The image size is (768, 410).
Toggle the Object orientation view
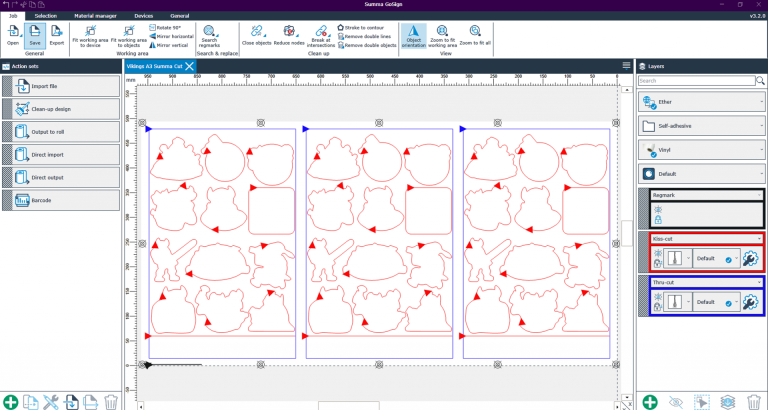[x=412, y=37]
